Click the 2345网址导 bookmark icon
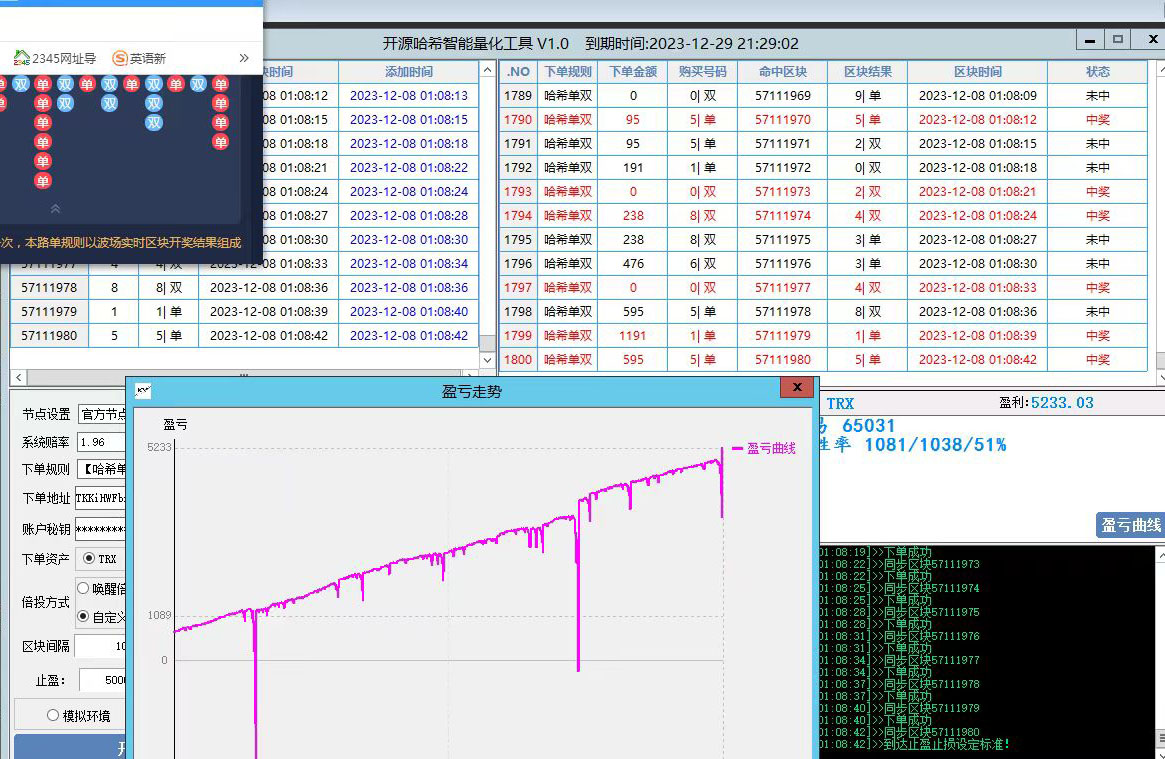The image size is (1165, 759). click(x=21, y=58)
